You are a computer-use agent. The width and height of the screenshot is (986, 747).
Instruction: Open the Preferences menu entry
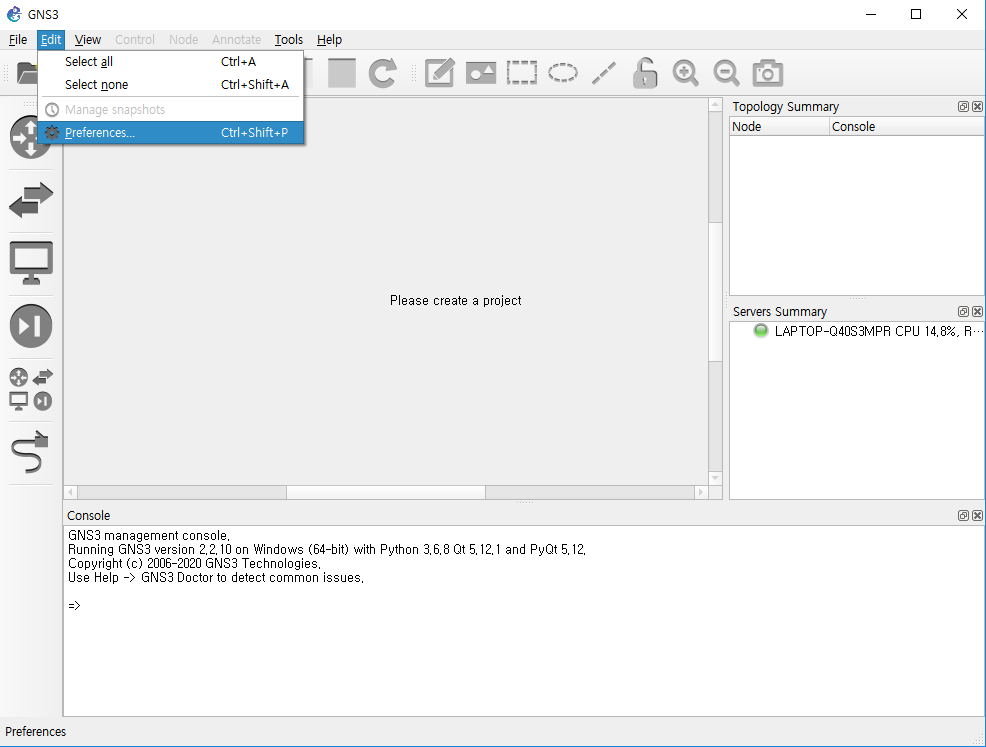(170, 133)
